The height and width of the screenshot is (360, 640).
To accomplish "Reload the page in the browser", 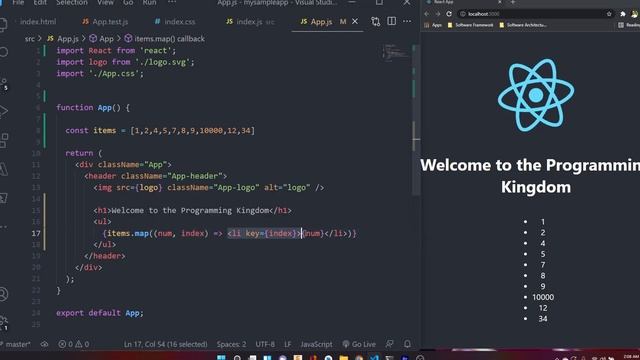I will click(x=449, y=14).
